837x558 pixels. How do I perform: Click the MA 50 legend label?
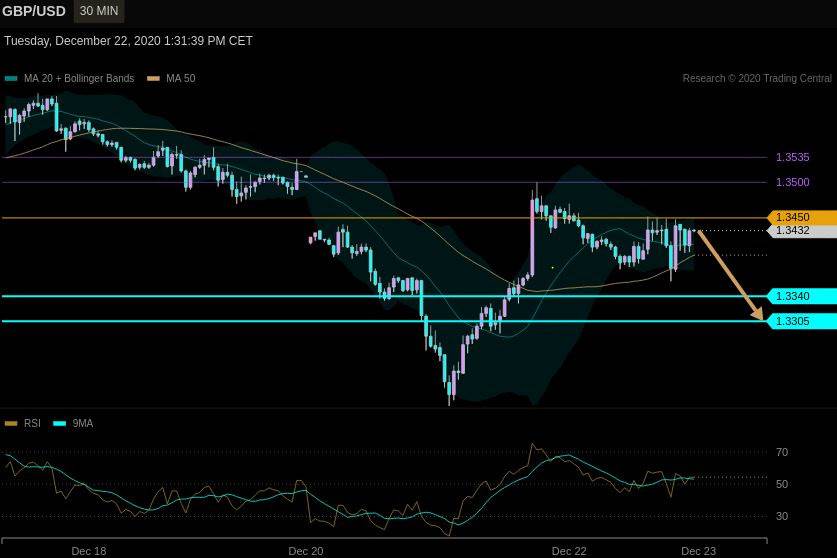click(x=180, y=78)
